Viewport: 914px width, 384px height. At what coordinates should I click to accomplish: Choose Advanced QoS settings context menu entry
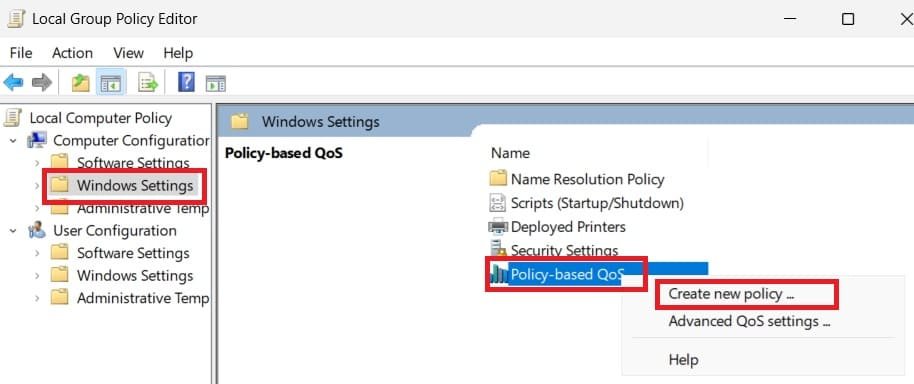pyautogui.click(x=749, y=321)
